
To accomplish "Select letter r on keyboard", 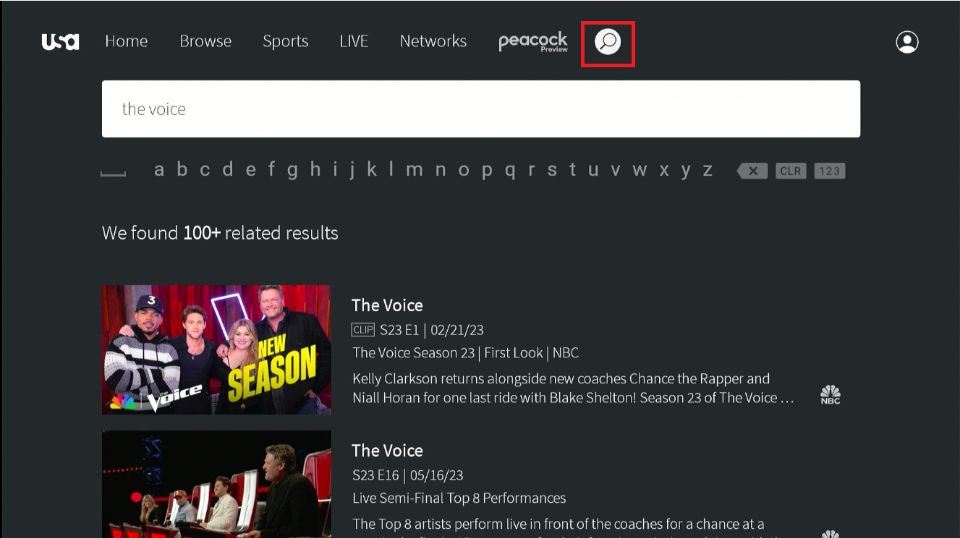I will [x=531, y=170].
